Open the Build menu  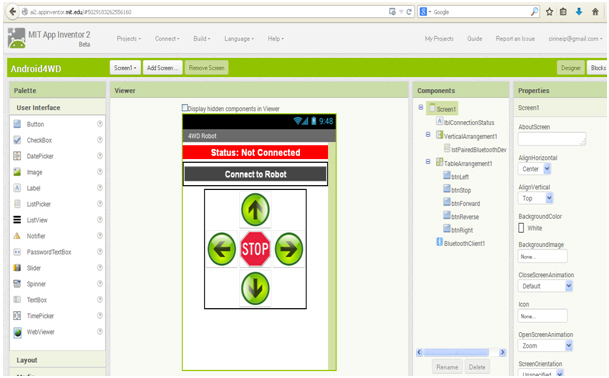click(x=202, y=39)
